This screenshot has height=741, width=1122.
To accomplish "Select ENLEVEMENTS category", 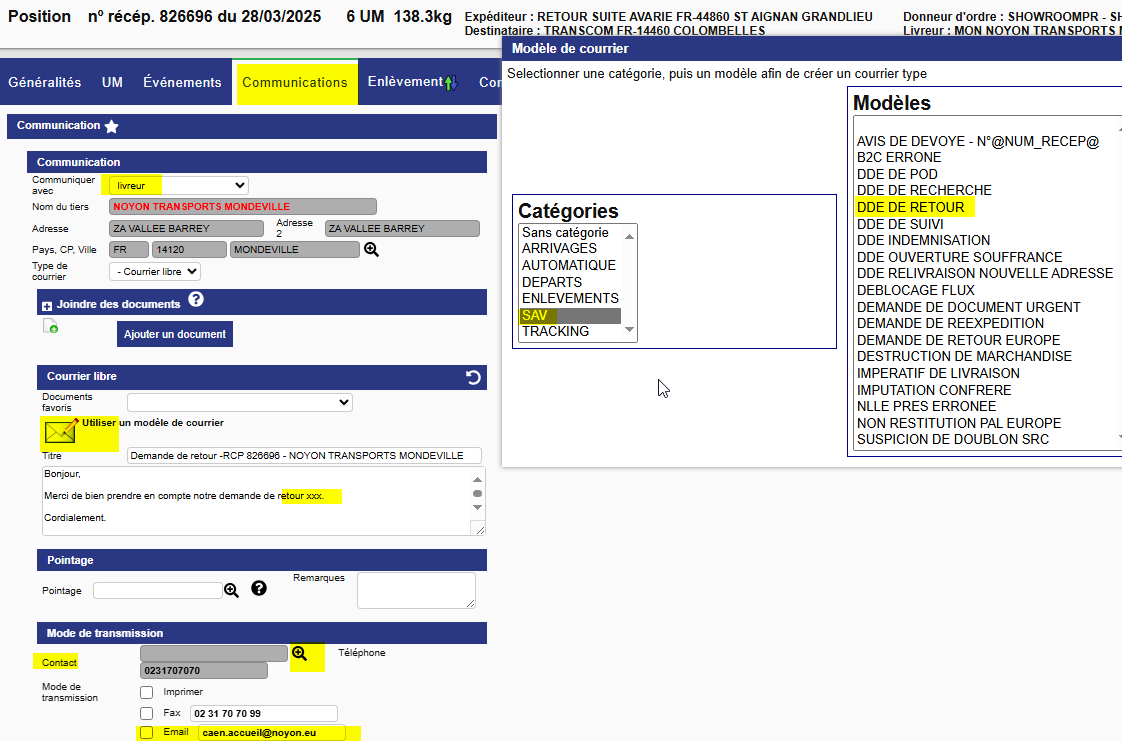I will point(570,298).
